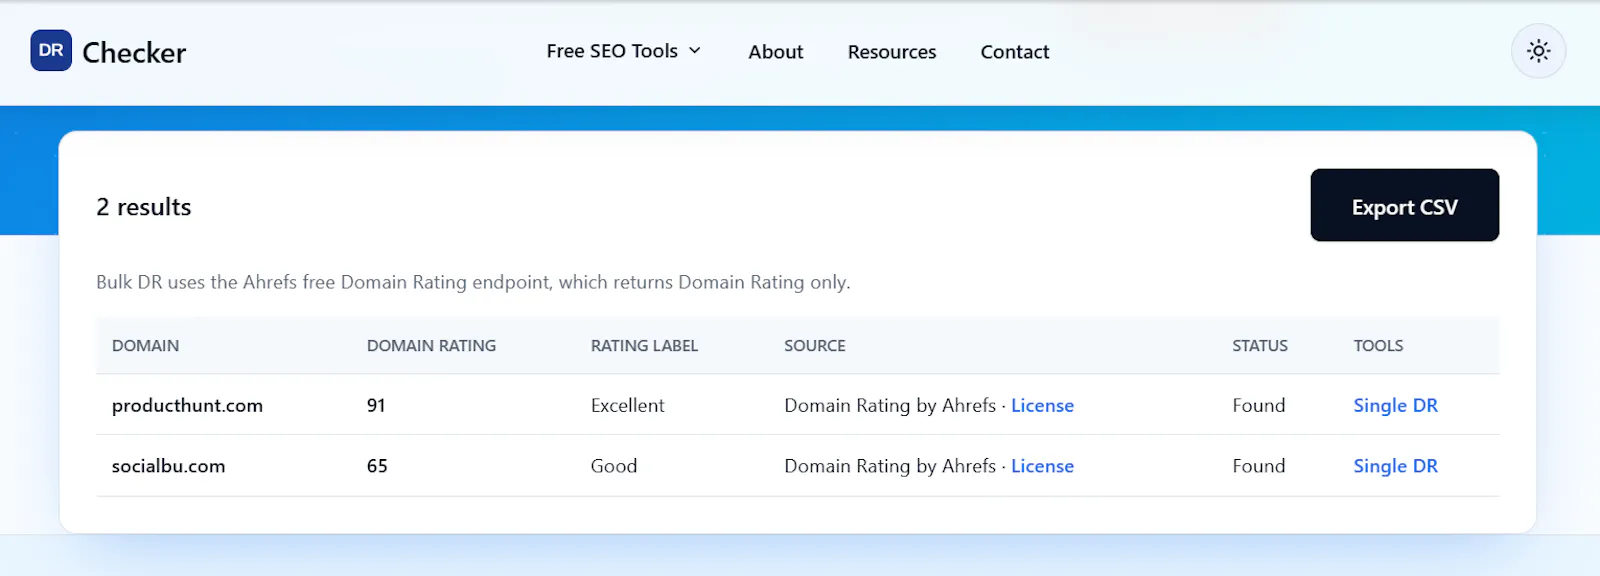Click the Checker brand name text
This screenshot has width=1600, height=576.
(134, 53)
